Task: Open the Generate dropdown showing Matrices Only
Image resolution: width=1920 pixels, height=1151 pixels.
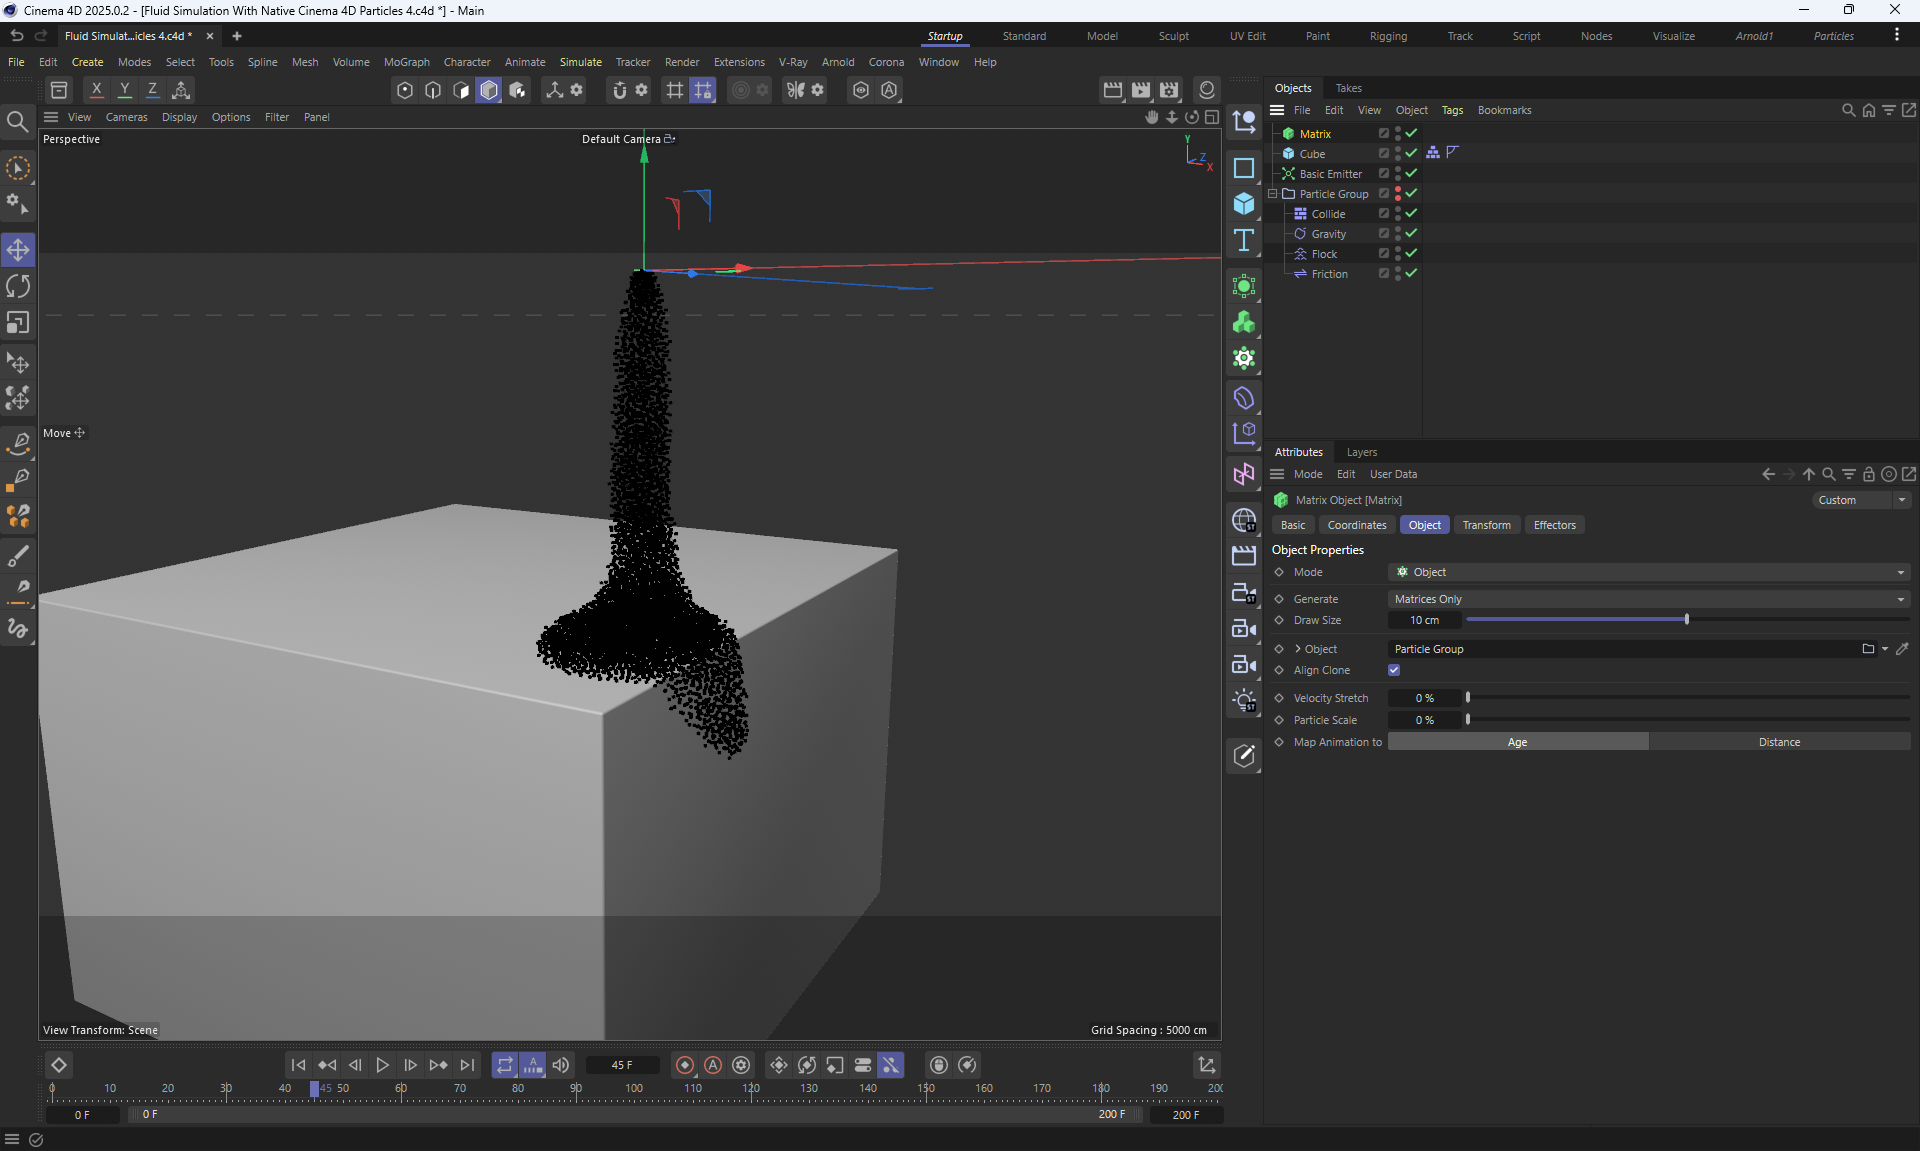Action: 1648,599
